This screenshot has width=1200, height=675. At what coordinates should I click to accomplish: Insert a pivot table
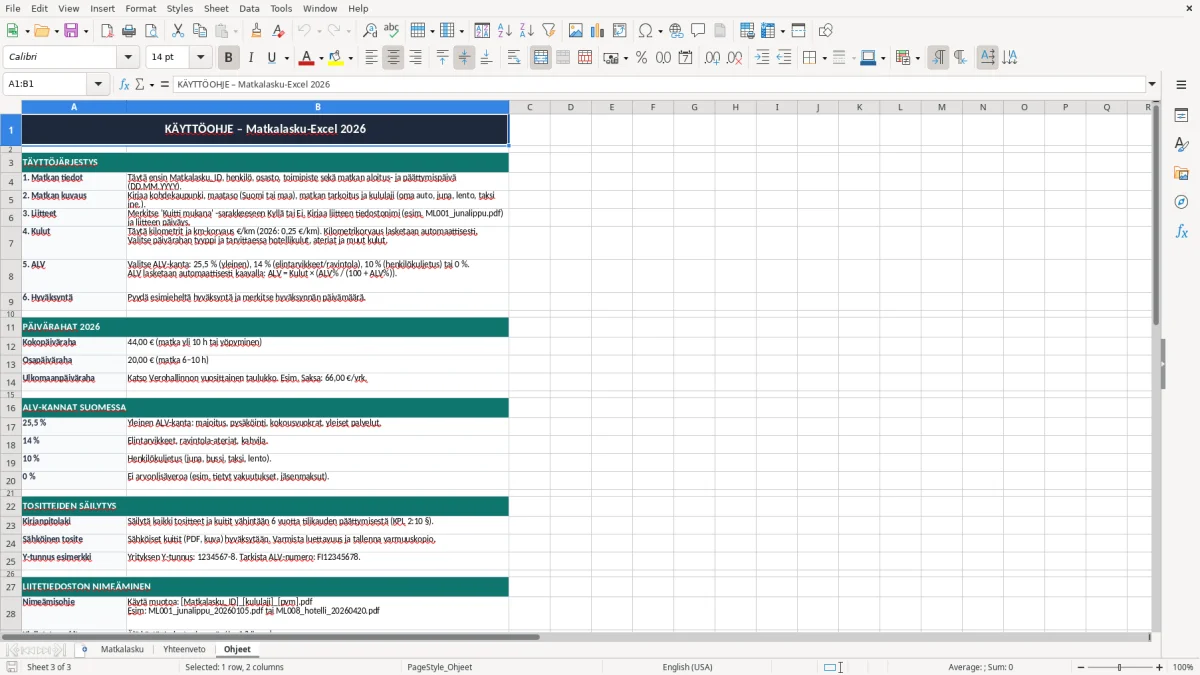click(620, 31)
